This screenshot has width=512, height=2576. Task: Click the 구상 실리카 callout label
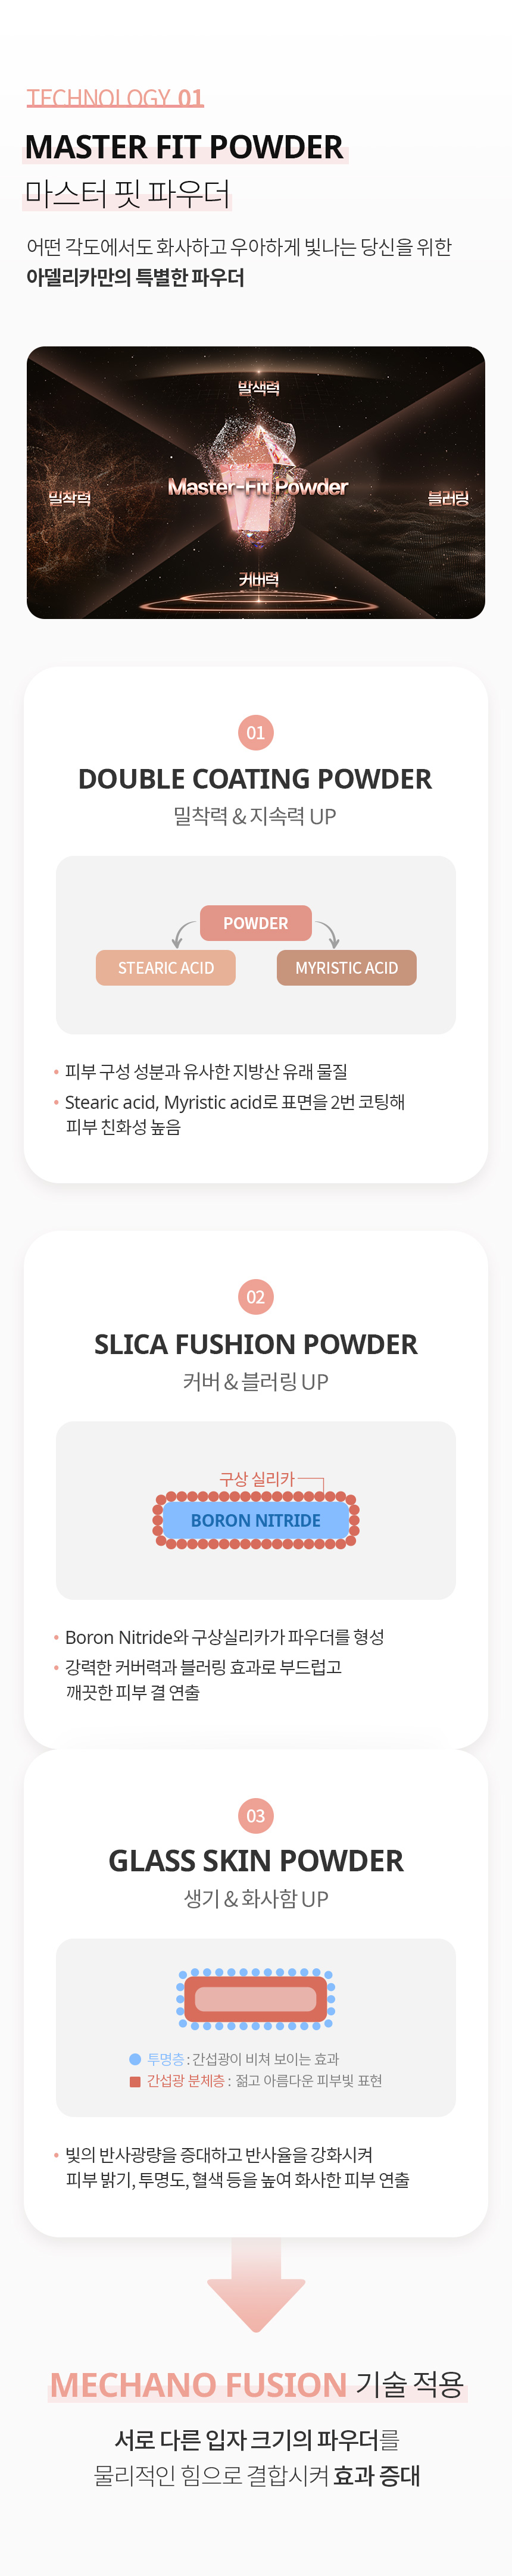(257, 1478)
